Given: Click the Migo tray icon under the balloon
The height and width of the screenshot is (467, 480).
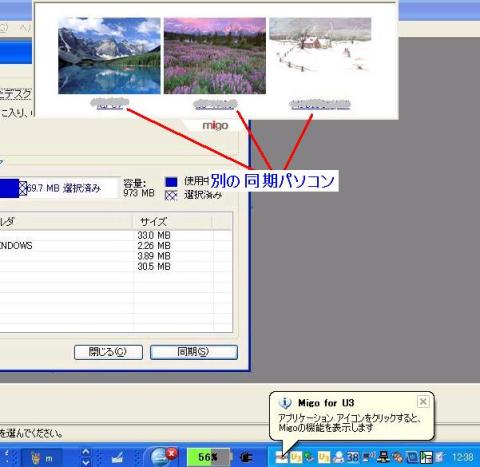Looking at the screenshot, I should [281, 458].
